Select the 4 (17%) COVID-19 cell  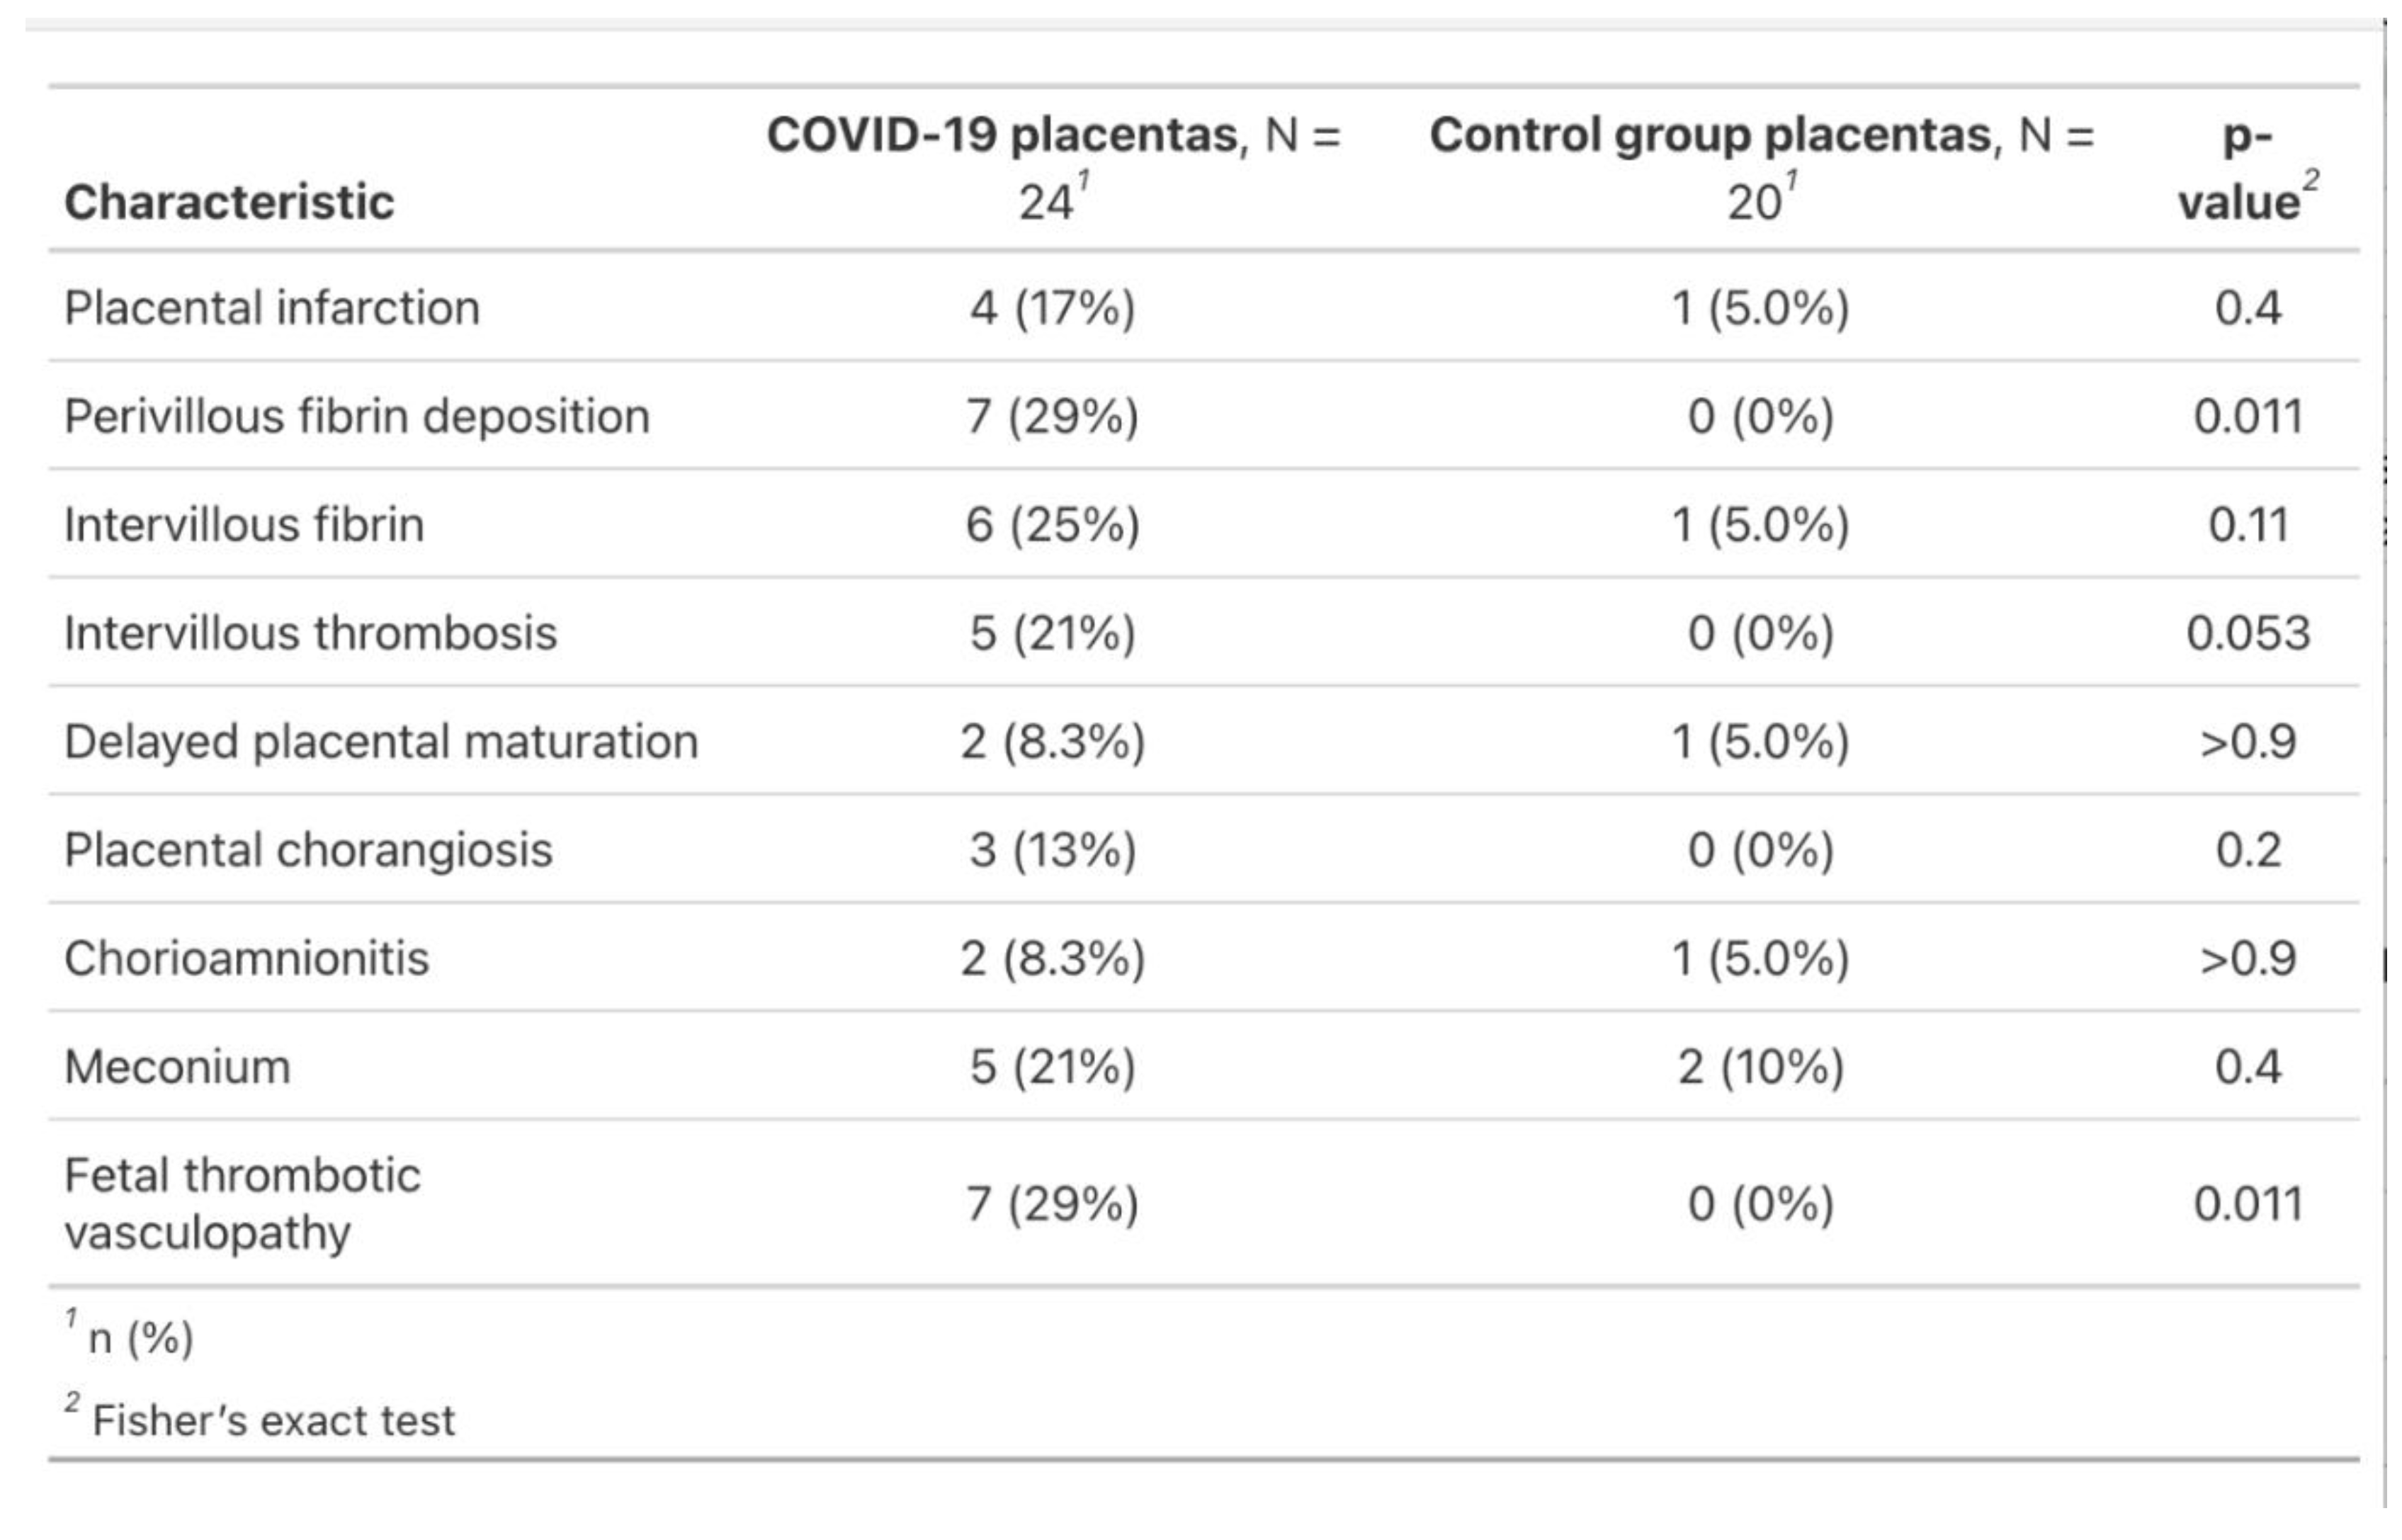pos(1052,308)
